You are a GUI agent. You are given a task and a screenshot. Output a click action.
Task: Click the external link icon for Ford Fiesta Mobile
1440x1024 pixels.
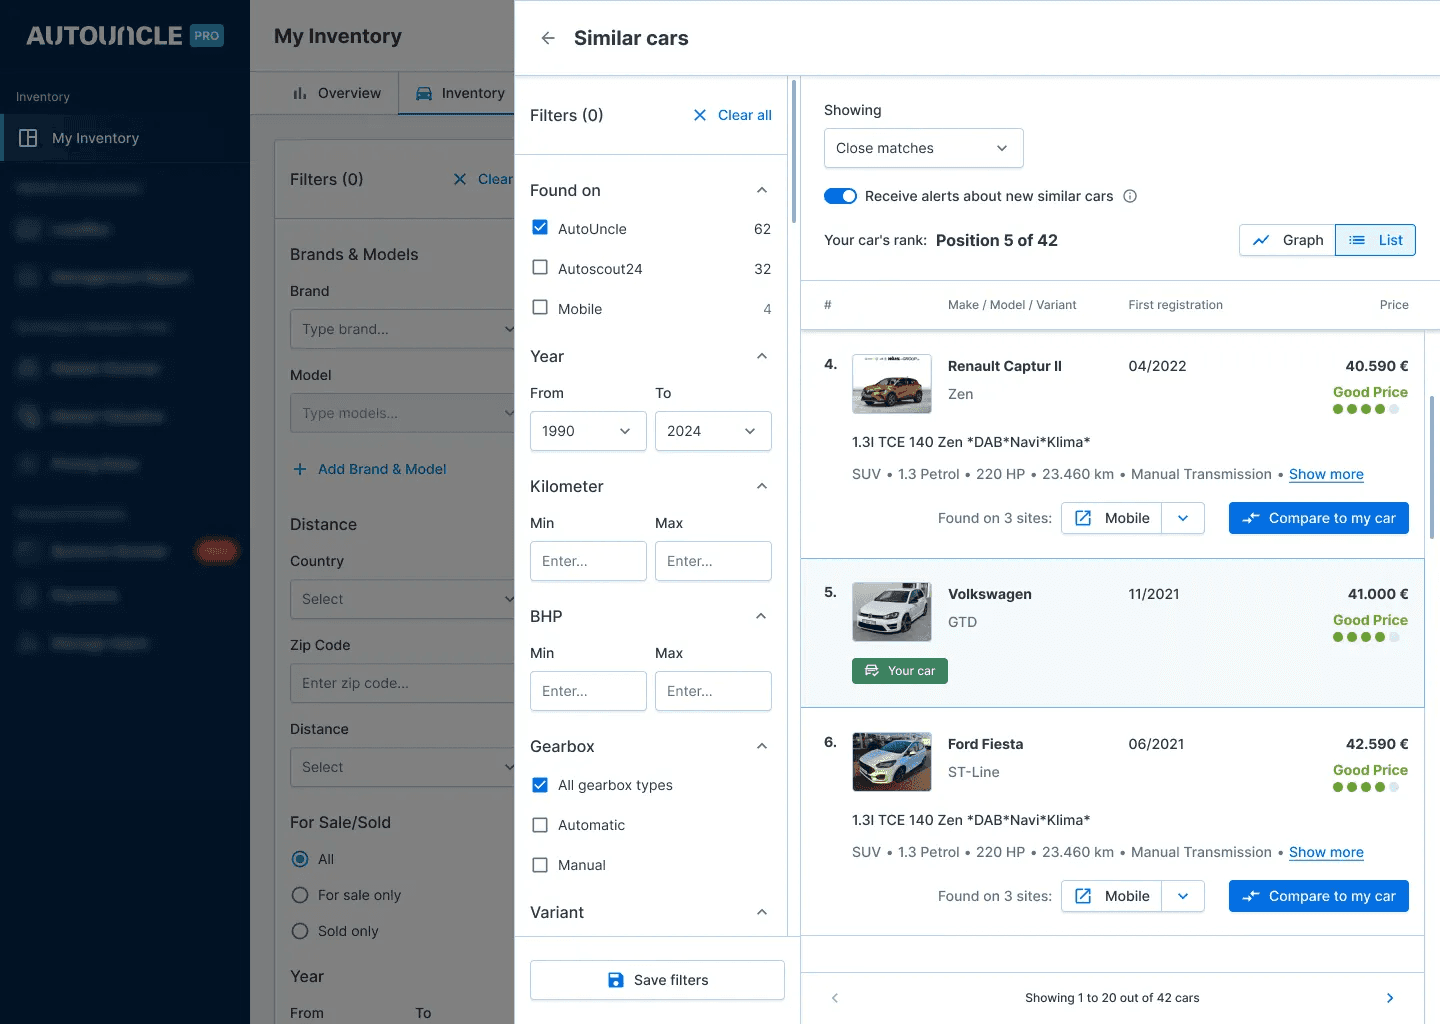pyautogui.click(x=1083, y=896)
